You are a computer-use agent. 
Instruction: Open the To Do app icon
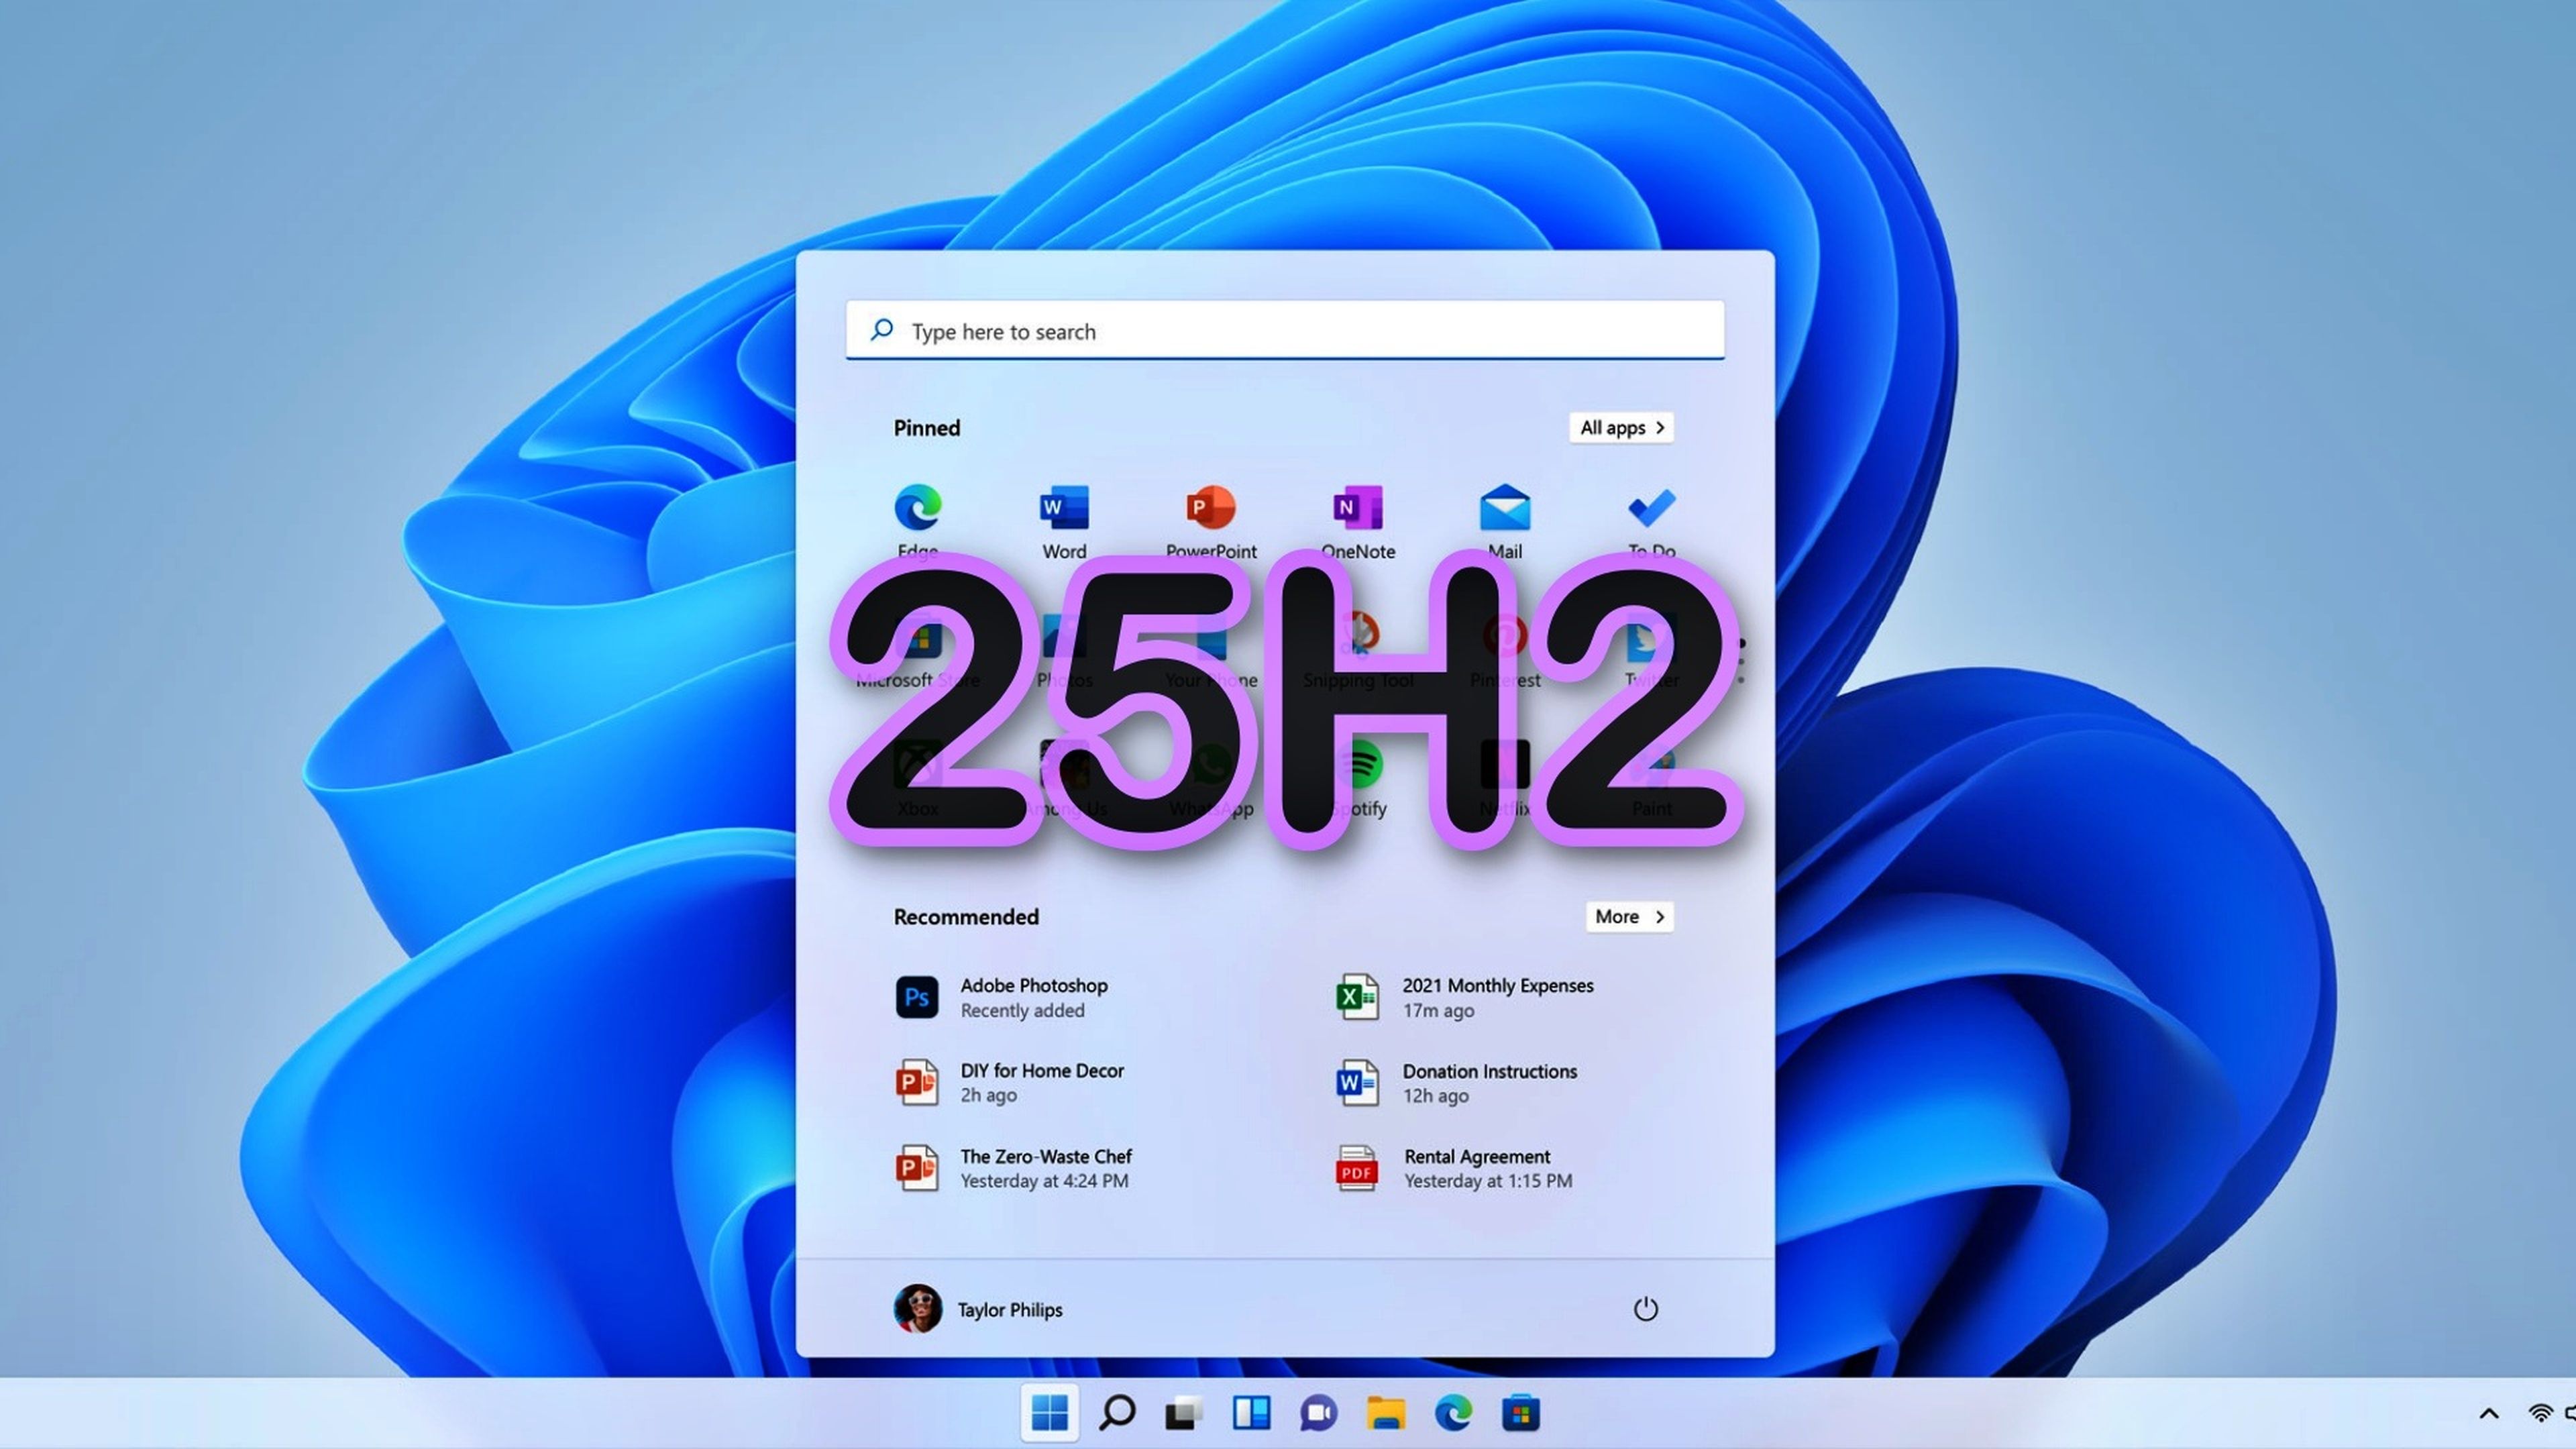[x=1651, y=508]
